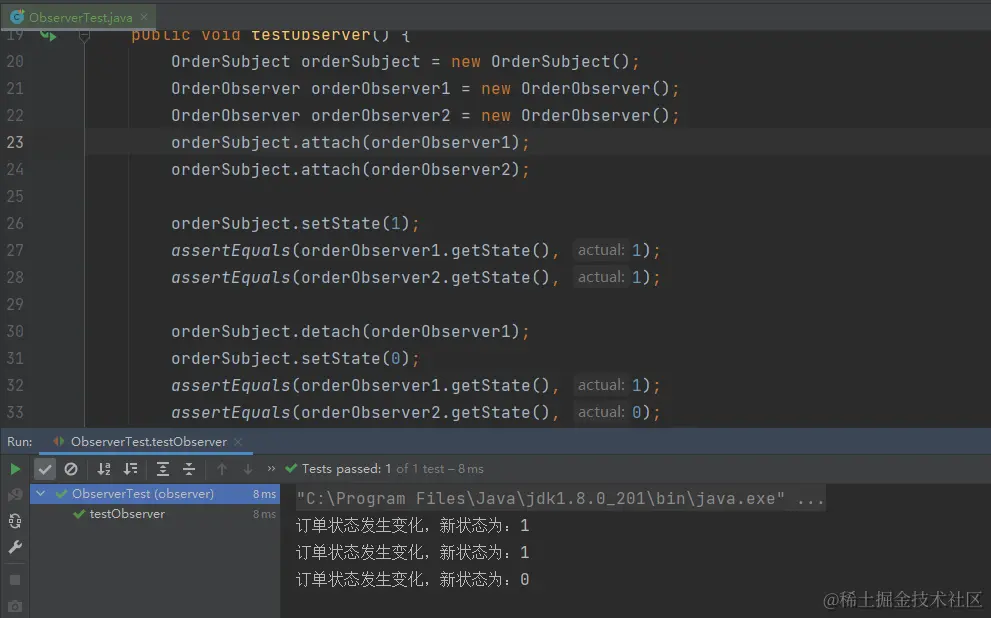This screenshot has height=618, width=991.
Task: Click the ObserverTest.java file class icon
Action: pos(17,17)
